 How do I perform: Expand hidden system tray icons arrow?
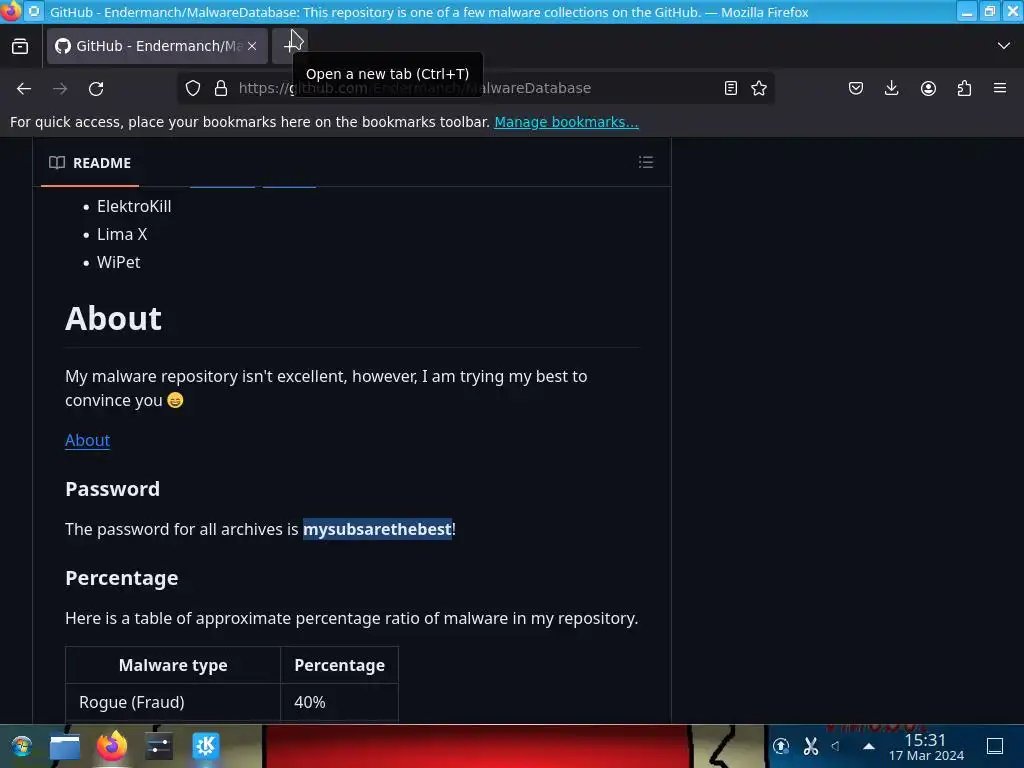[869, 746]
